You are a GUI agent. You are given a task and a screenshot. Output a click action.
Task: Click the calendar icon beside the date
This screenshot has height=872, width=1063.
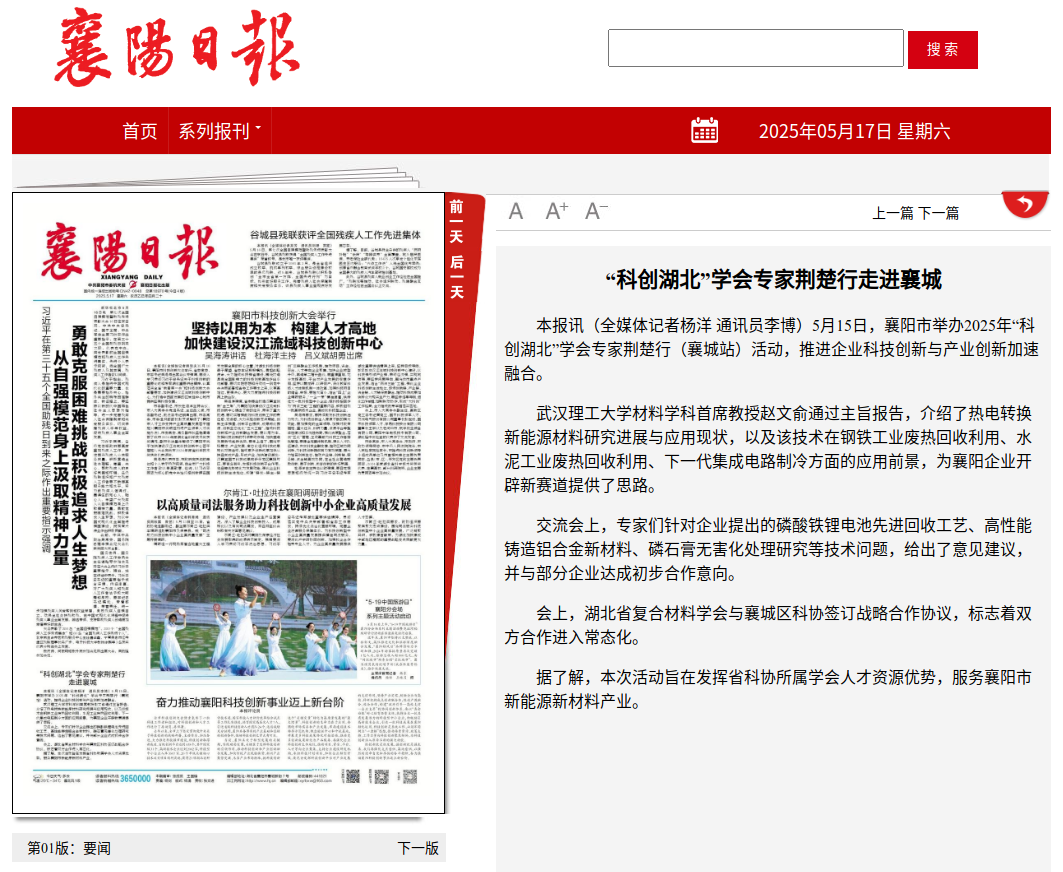(707, 130)
